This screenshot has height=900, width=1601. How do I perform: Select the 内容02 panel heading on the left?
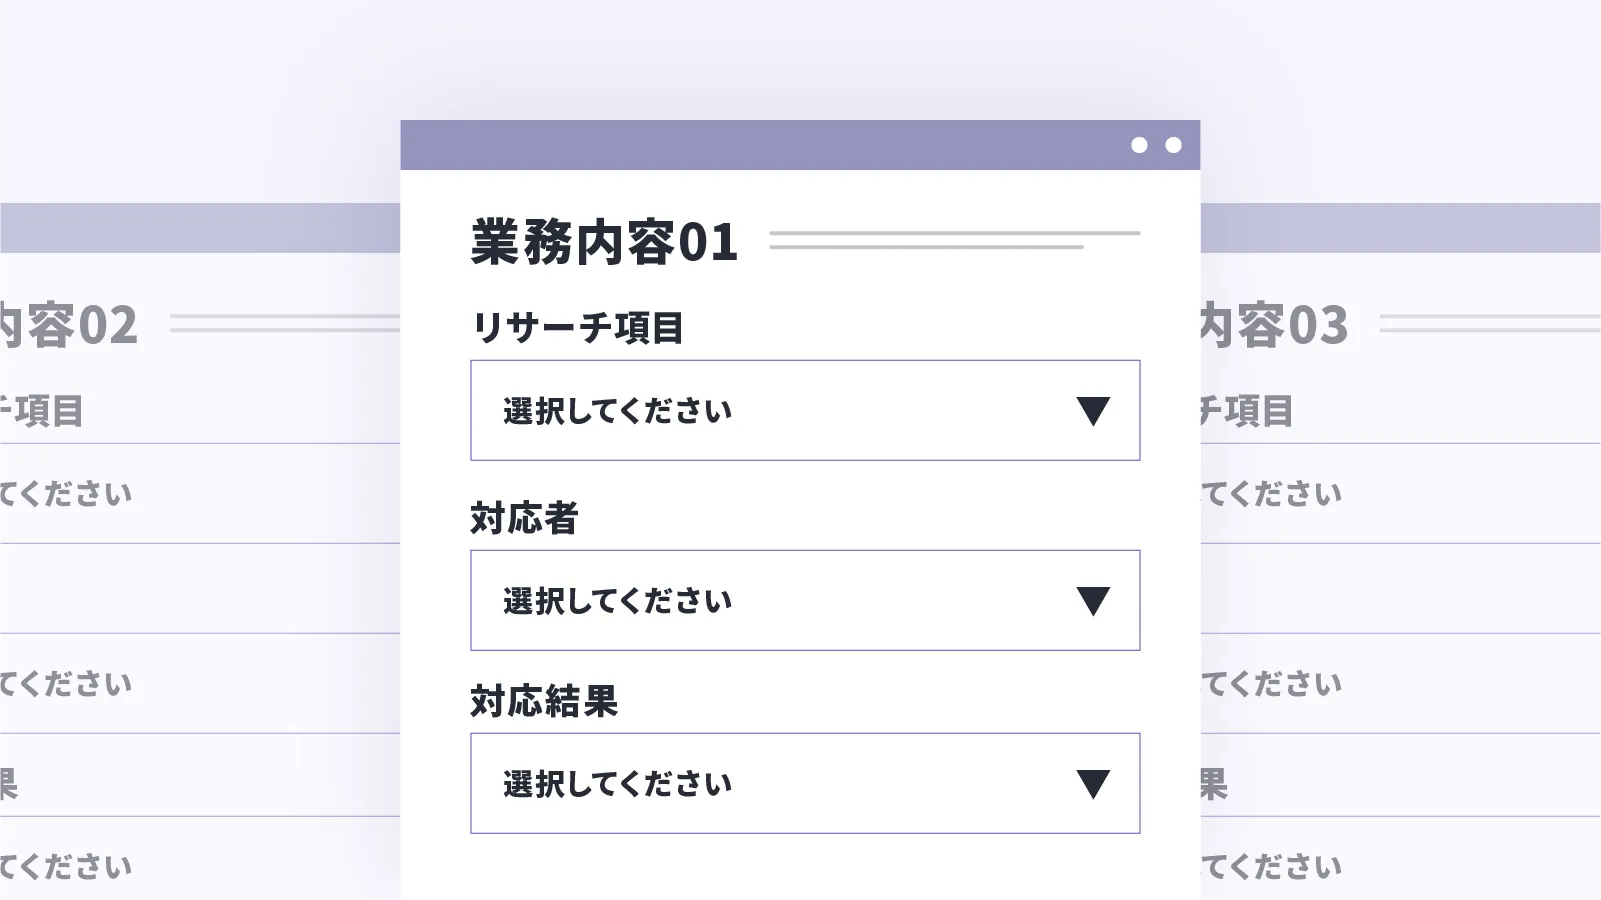(x=68, y=326)
